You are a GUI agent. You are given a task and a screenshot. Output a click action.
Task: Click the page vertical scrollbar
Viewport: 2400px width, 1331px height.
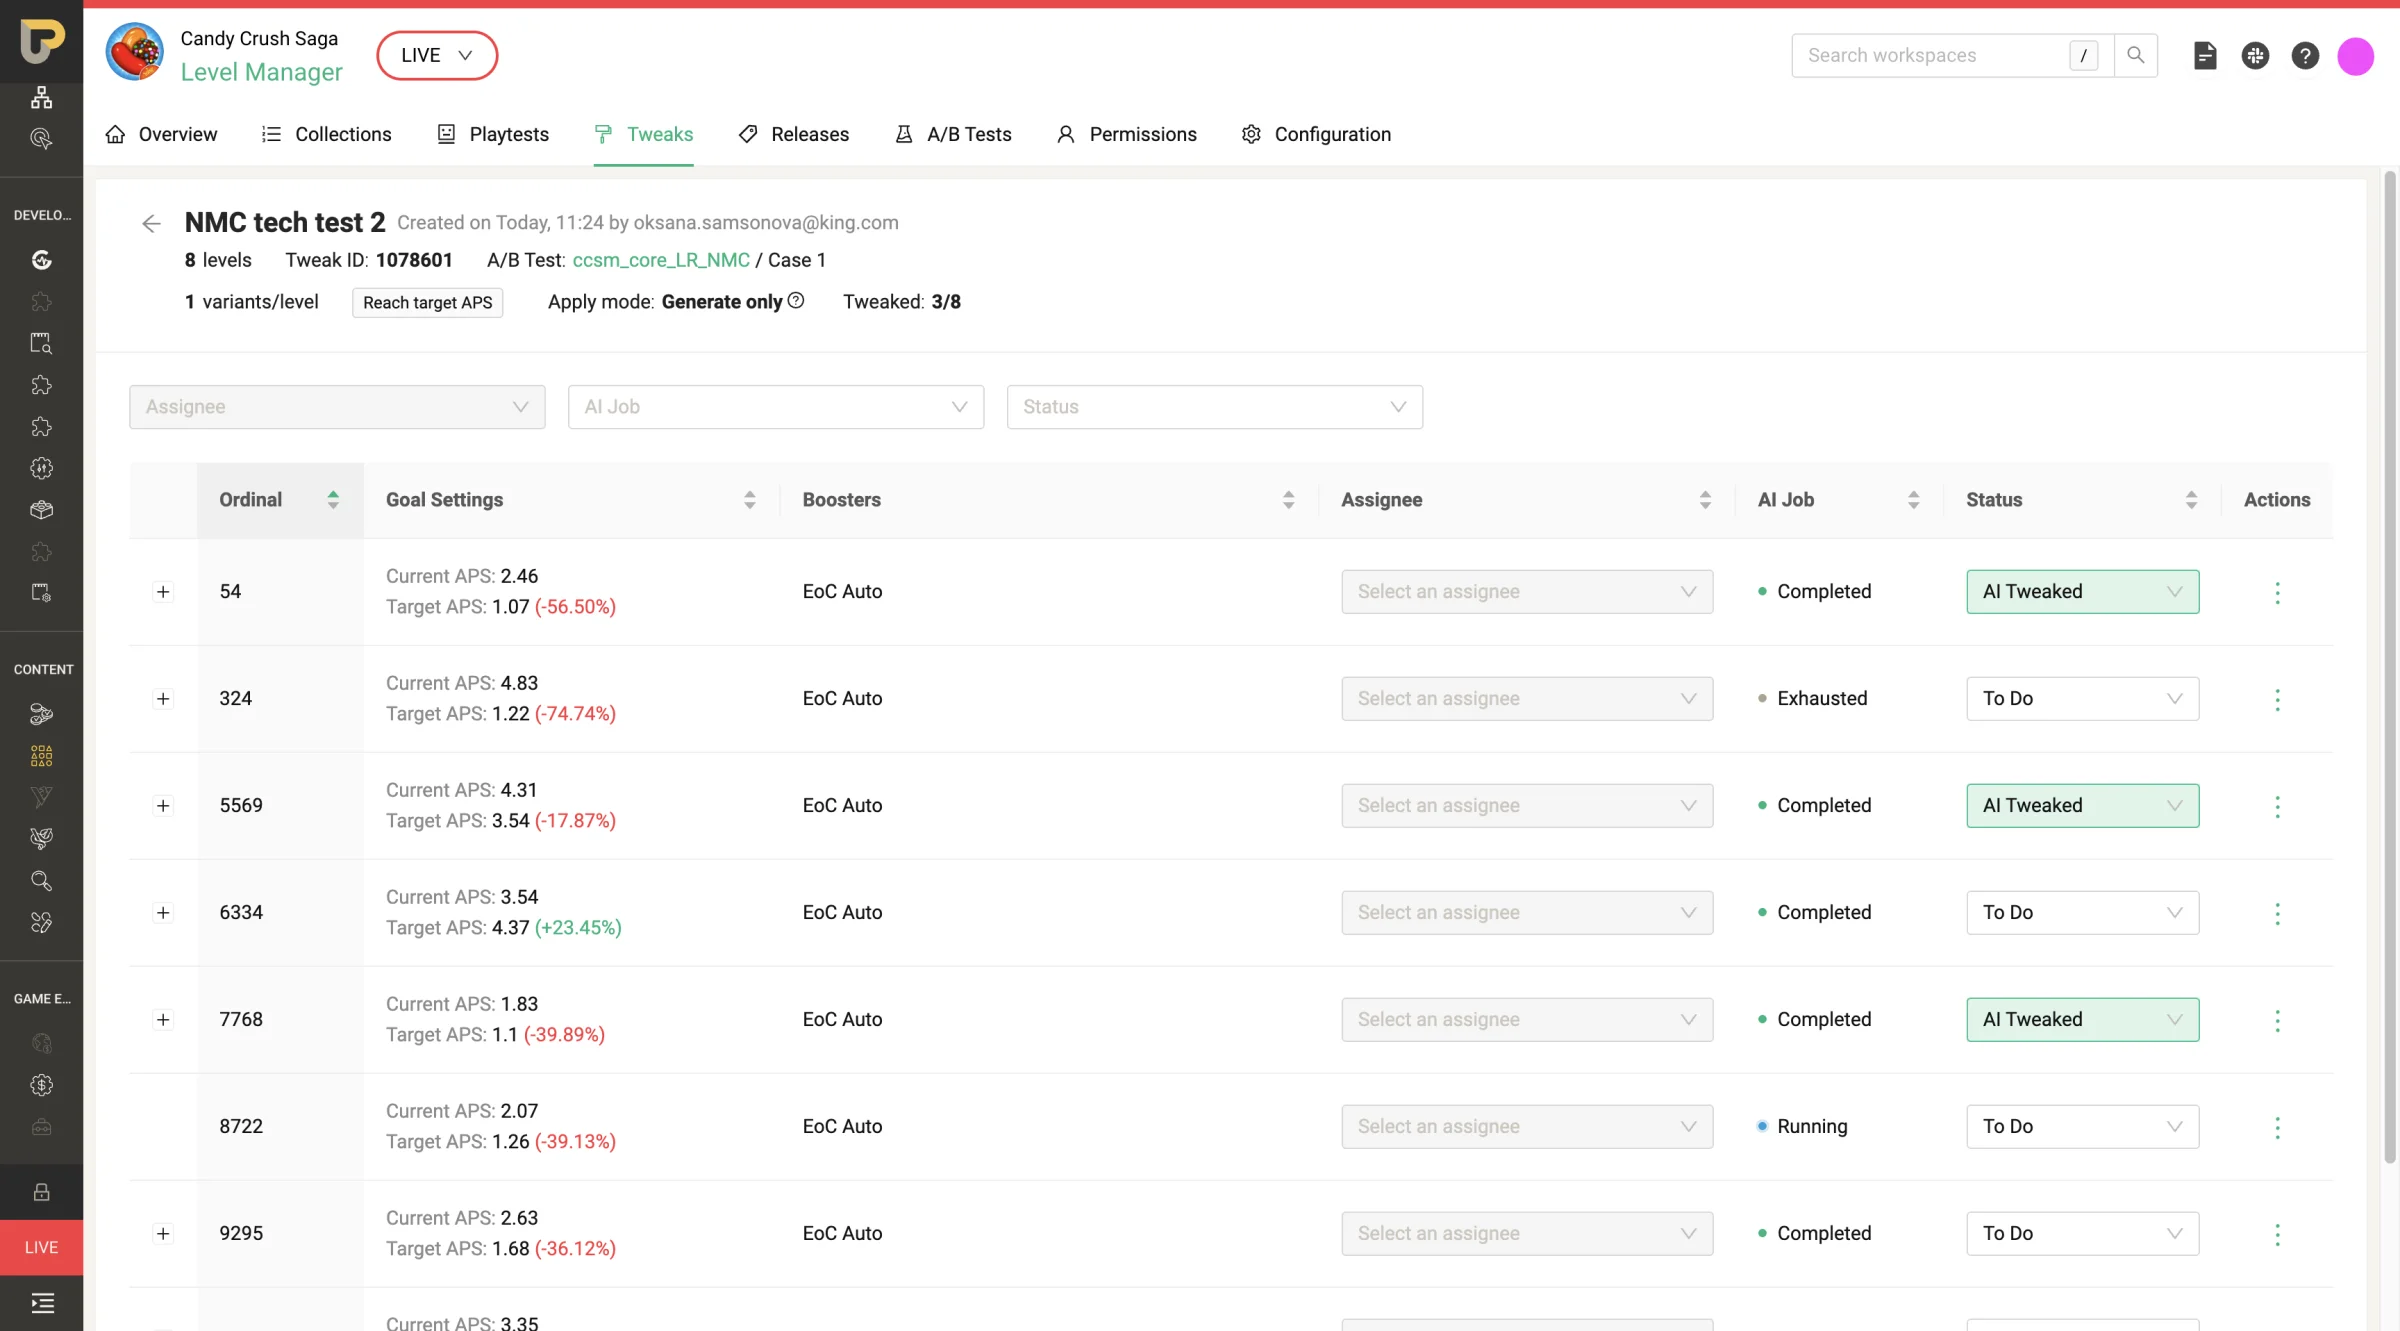click(x=2390, y=667)
